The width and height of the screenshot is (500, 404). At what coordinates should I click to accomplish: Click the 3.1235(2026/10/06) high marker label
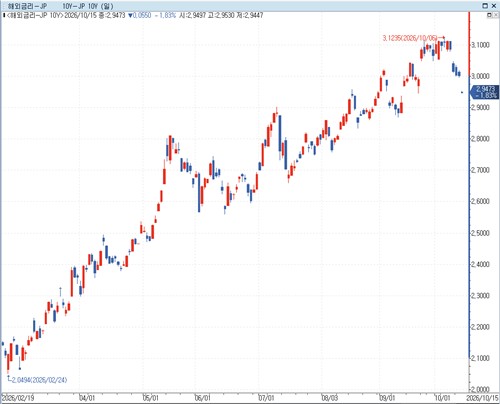[x=409, y=38]
